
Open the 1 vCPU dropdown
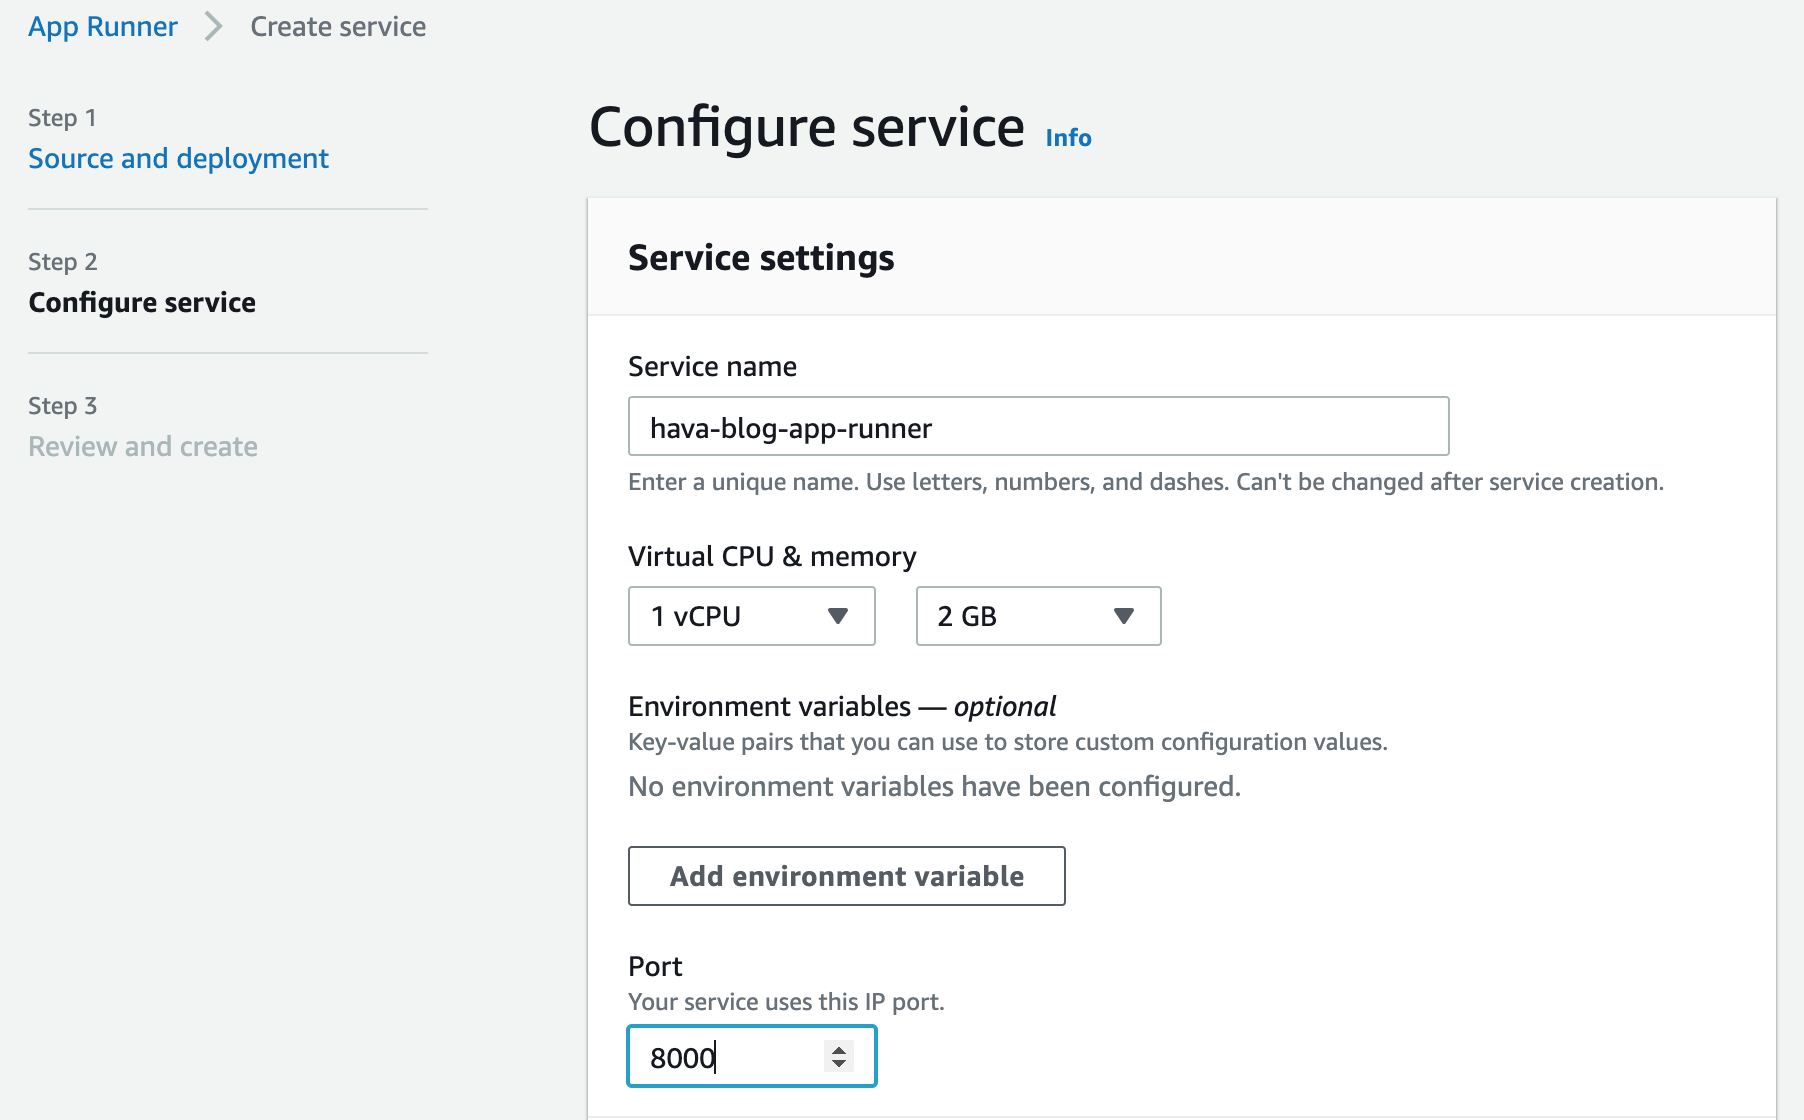tap(752, 616)
